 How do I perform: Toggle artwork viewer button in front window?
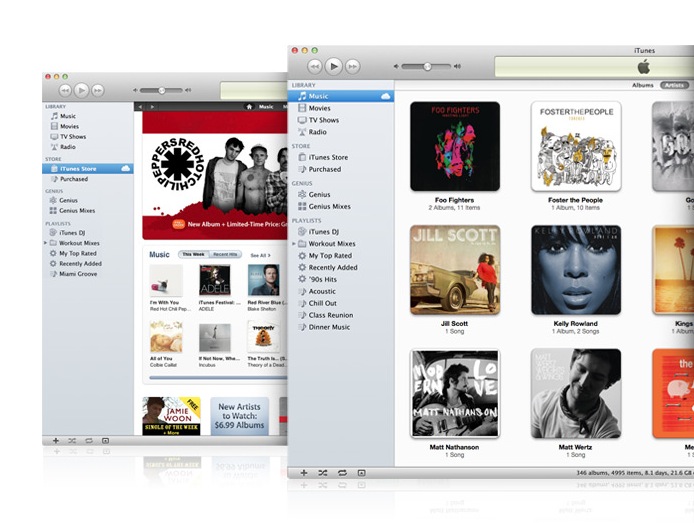click(361, 473)
